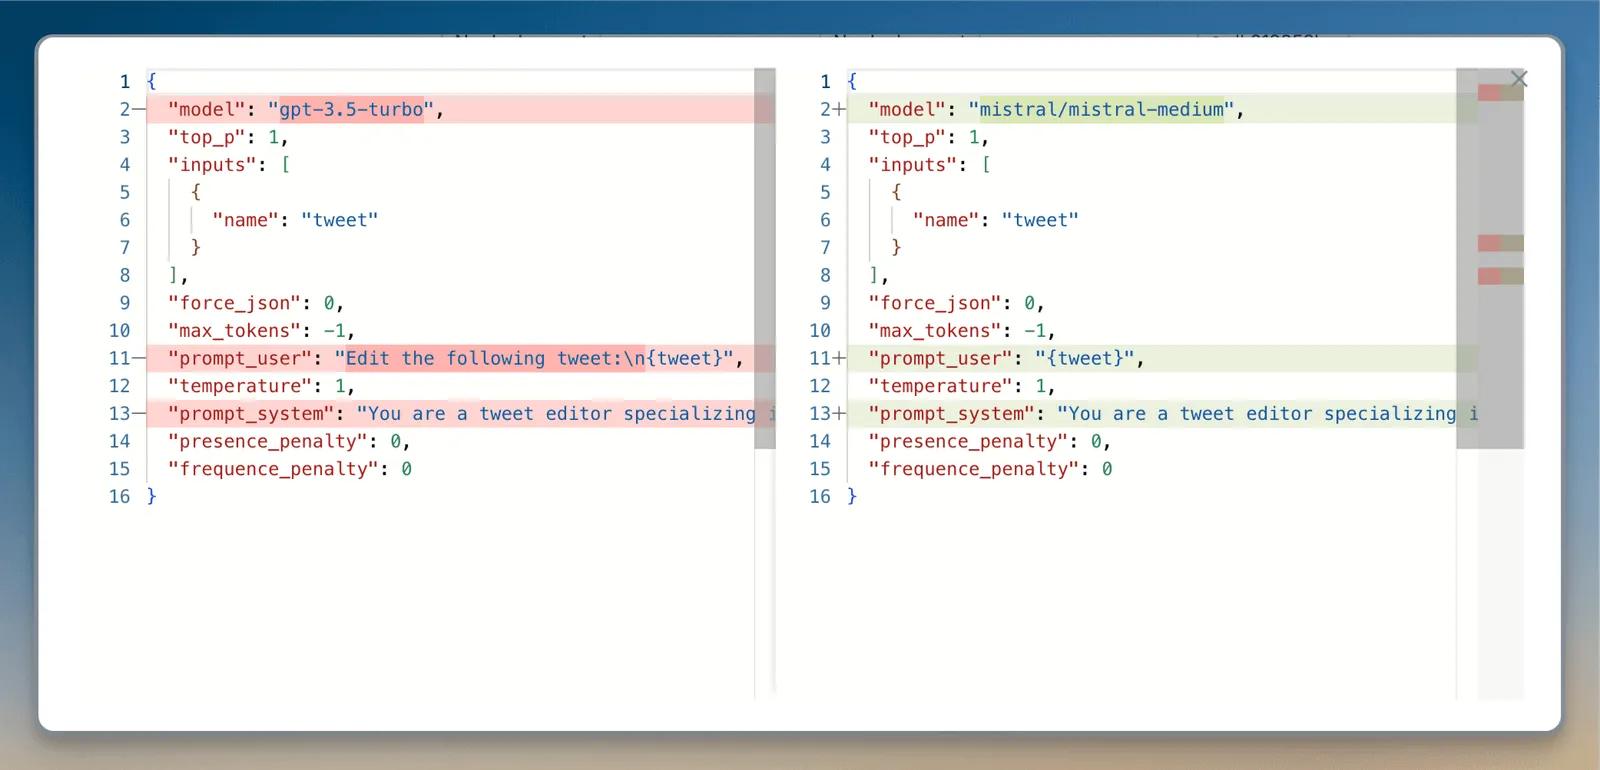Click "presence_penalty": 0 in right pane
1600x770 pixels.
coord(990,441)
